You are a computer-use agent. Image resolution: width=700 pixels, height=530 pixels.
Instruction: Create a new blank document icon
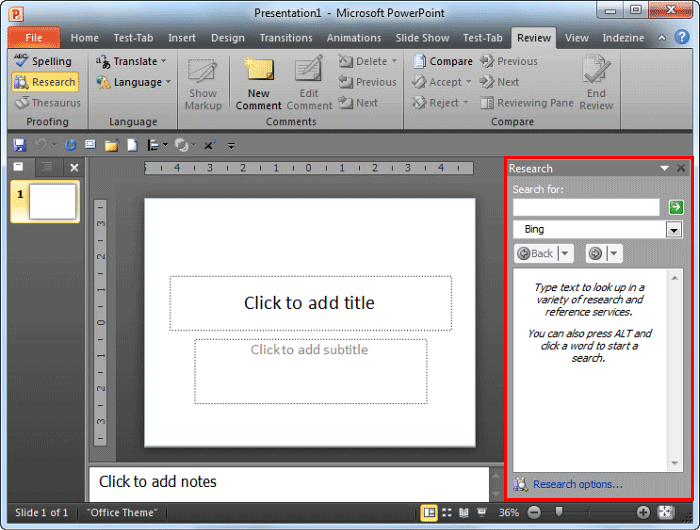[132, 145]
